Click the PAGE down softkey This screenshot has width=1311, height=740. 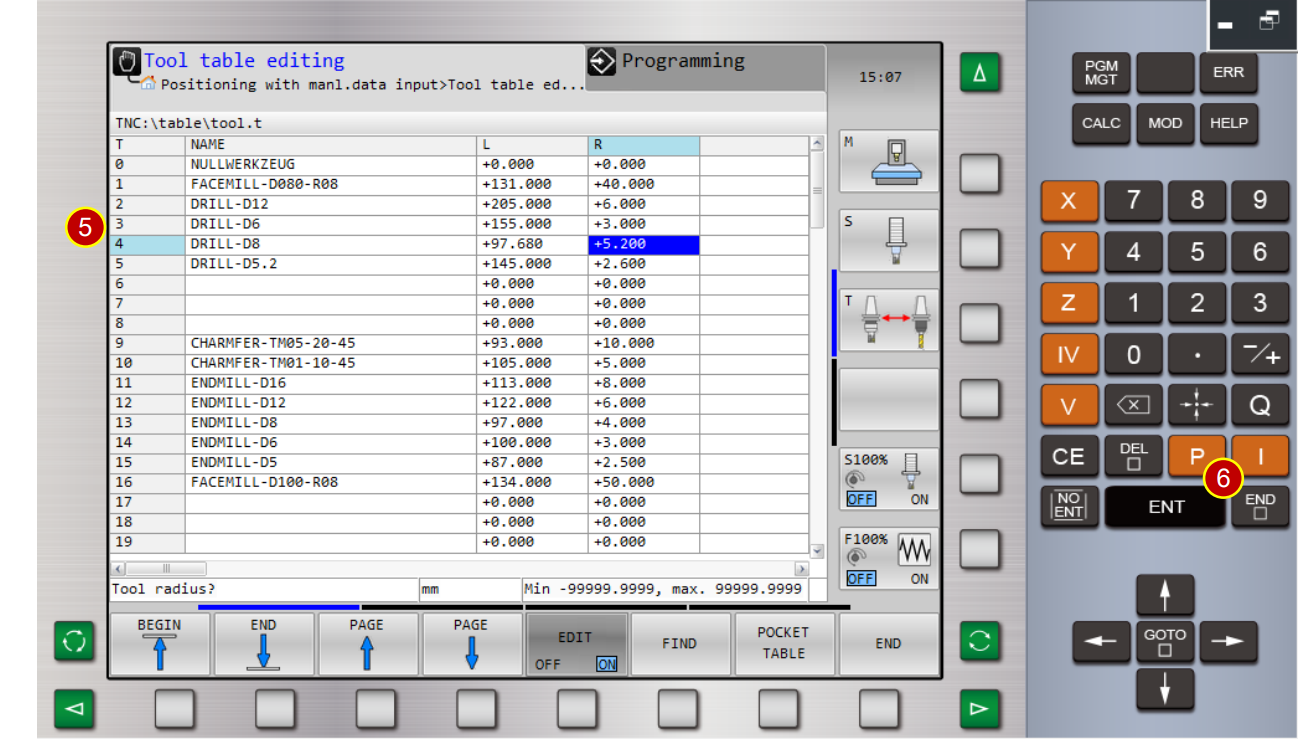pyautogui.click(x=471, y=644)
